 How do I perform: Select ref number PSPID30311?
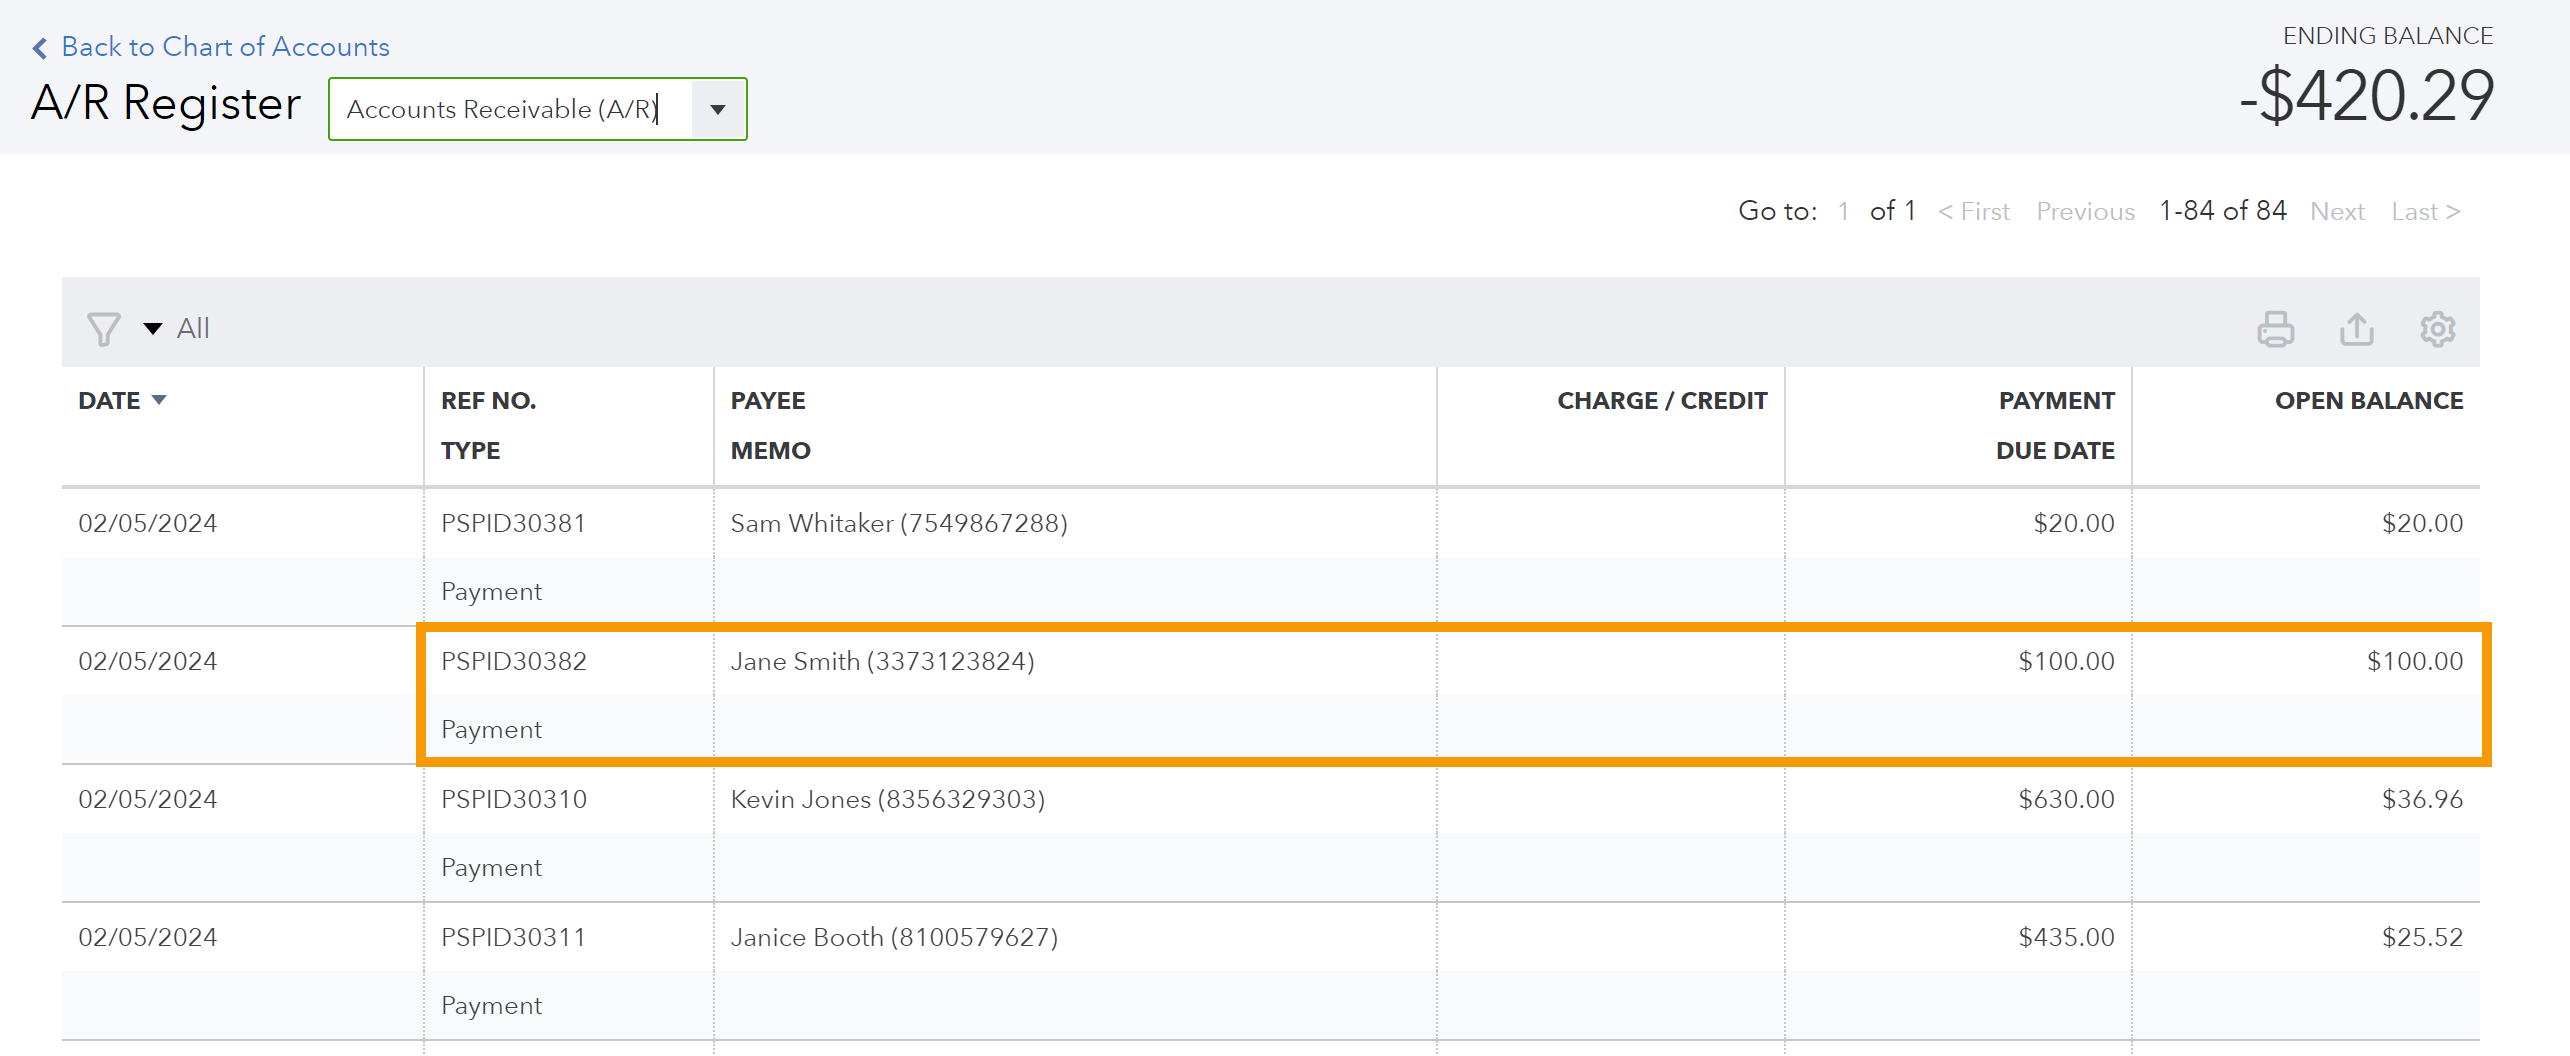513,937
